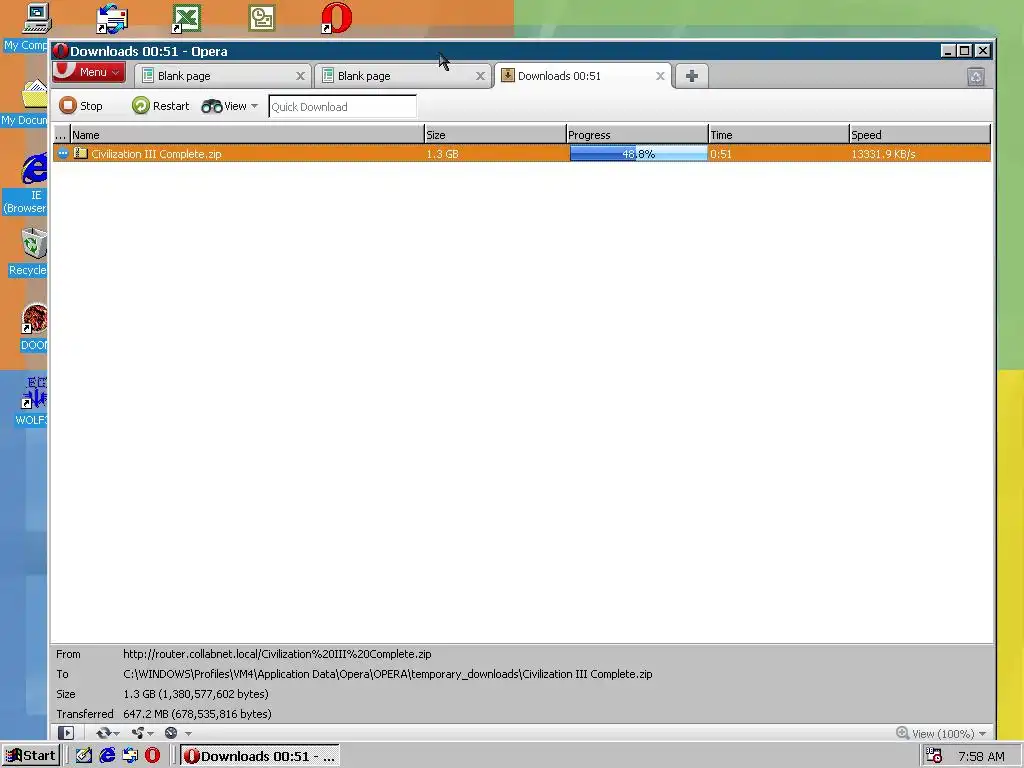Close the Downloads 00:51 tab
This screenshot has width=1024, height=768.
[660, 76]
